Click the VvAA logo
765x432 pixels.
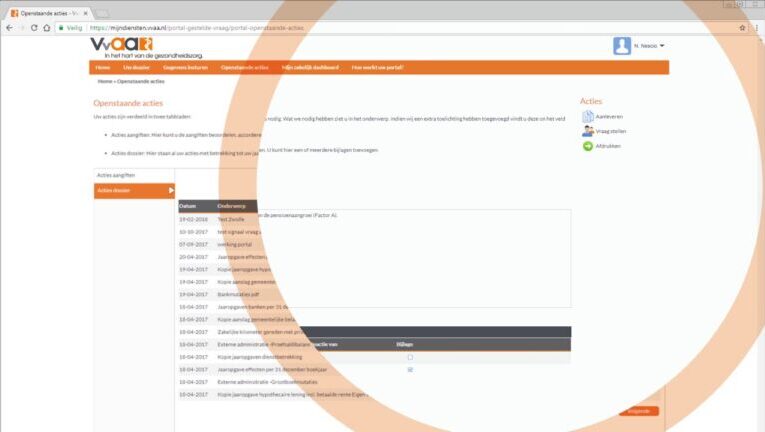[x=121, y=44]
